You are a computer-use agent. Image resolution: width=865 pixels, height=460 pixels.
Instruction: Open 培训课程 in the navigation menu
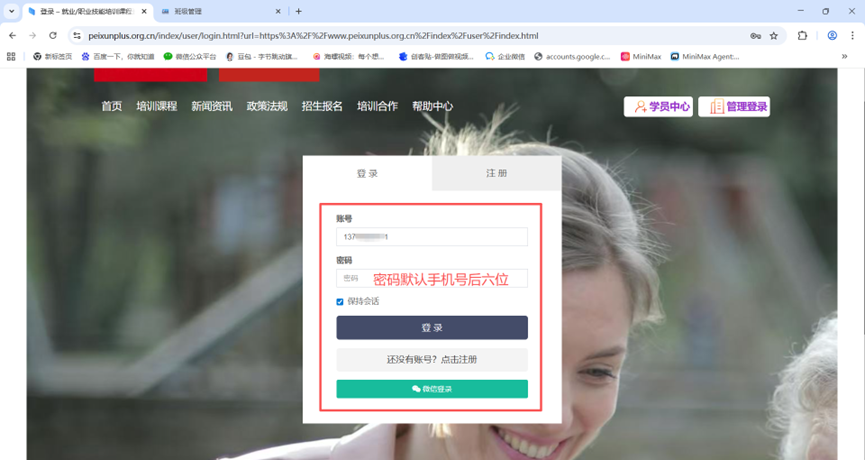click(157, 106)
